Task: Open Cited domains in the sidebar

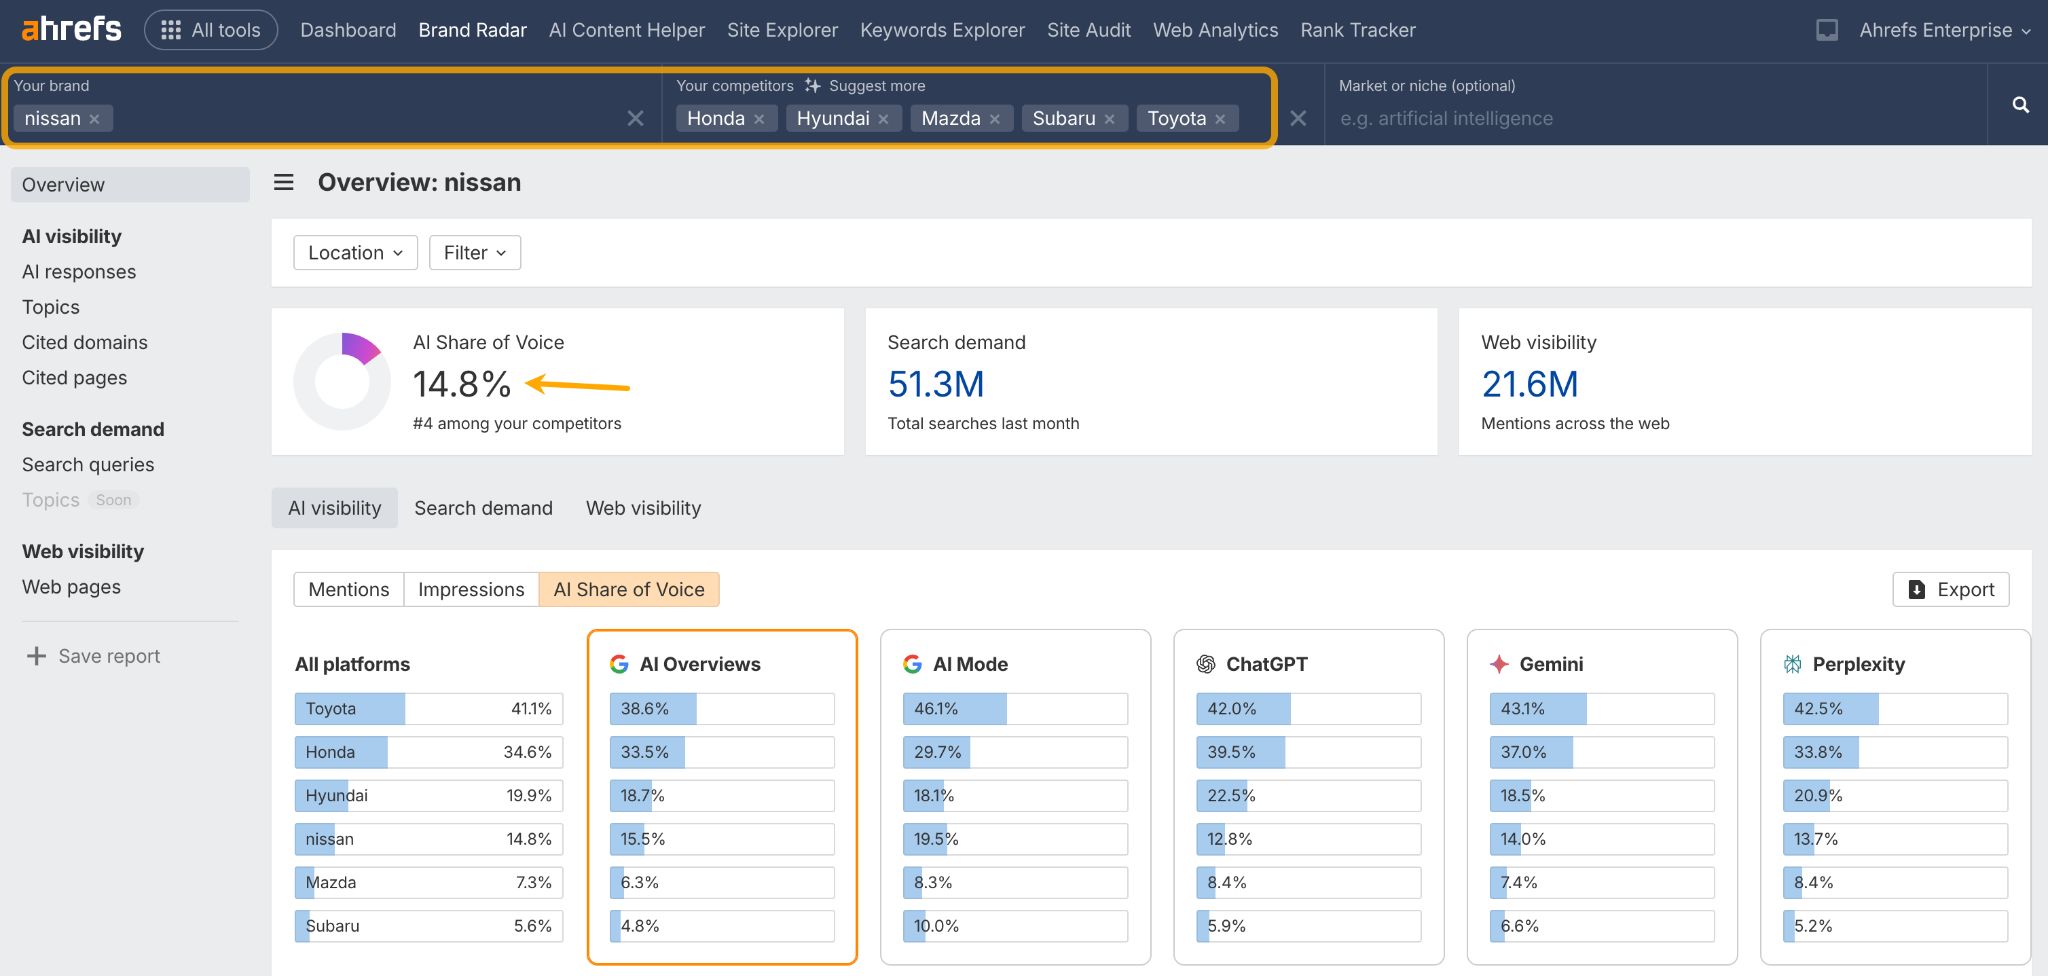Action: (x=84, y=342)
